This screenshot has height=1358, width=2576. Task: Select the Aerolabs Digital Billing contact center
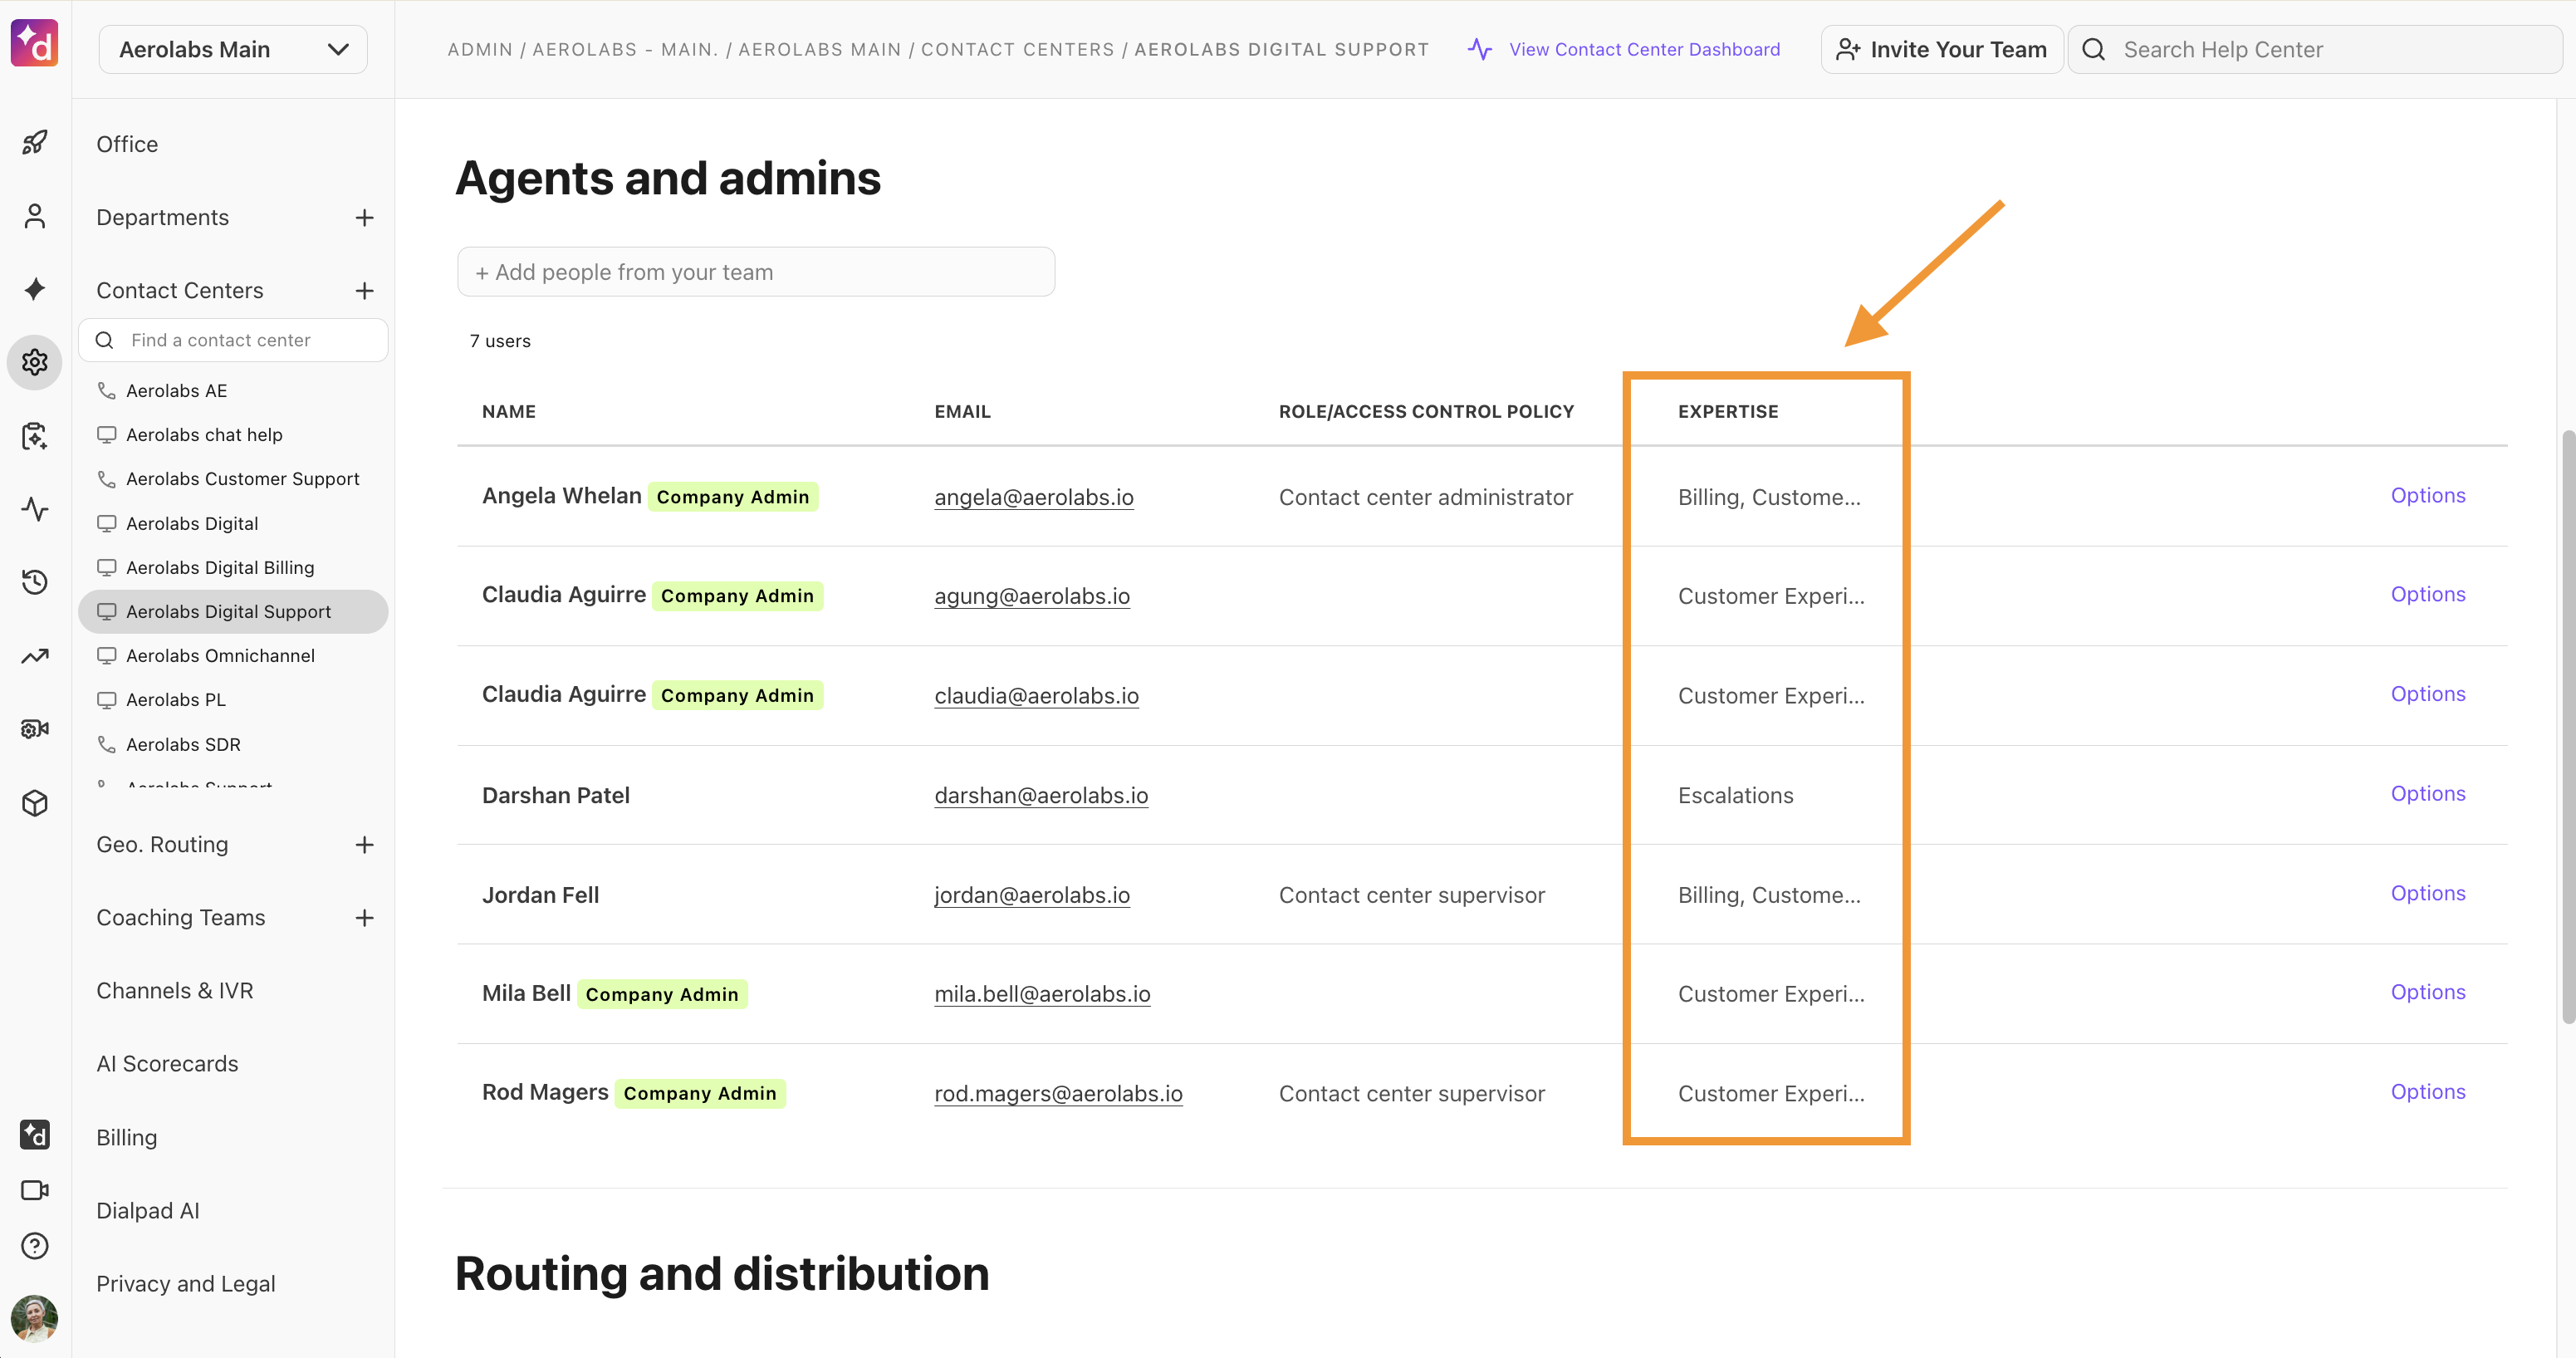click(x=233, y=567)
